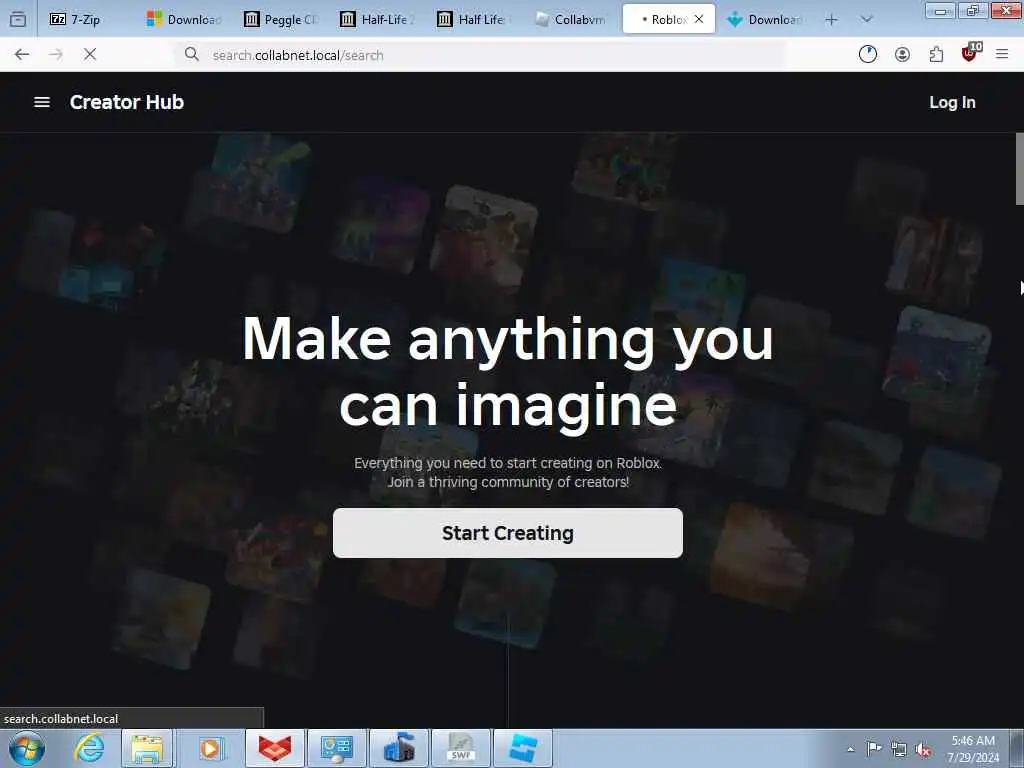Open the blue buildings taskbar icon
This screenshot has height=768, width=1024.
click(x=399, y=748)
